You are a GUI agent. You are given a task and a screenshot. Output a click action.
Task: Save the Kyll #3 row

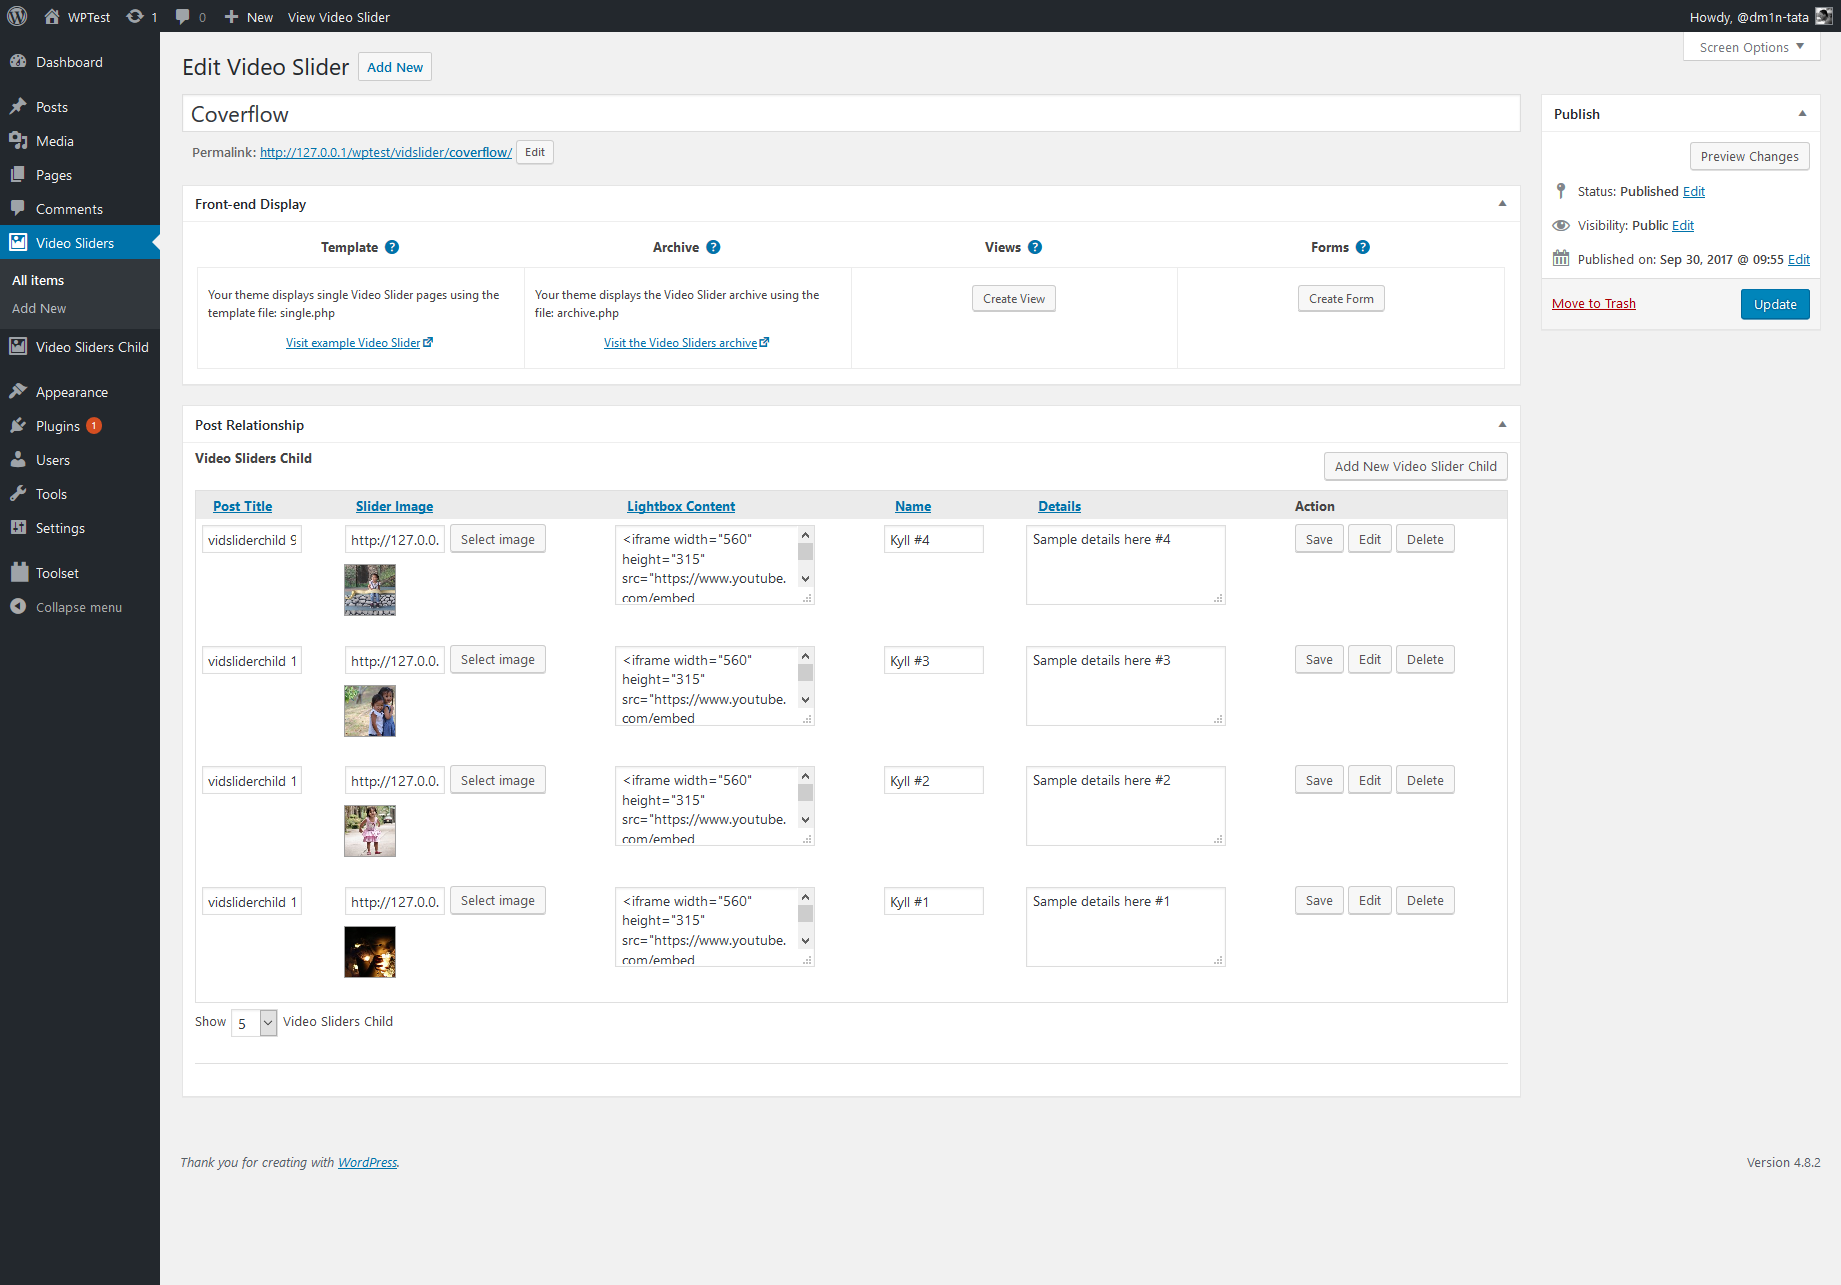pyautogui.click(x=1319, y=659)
